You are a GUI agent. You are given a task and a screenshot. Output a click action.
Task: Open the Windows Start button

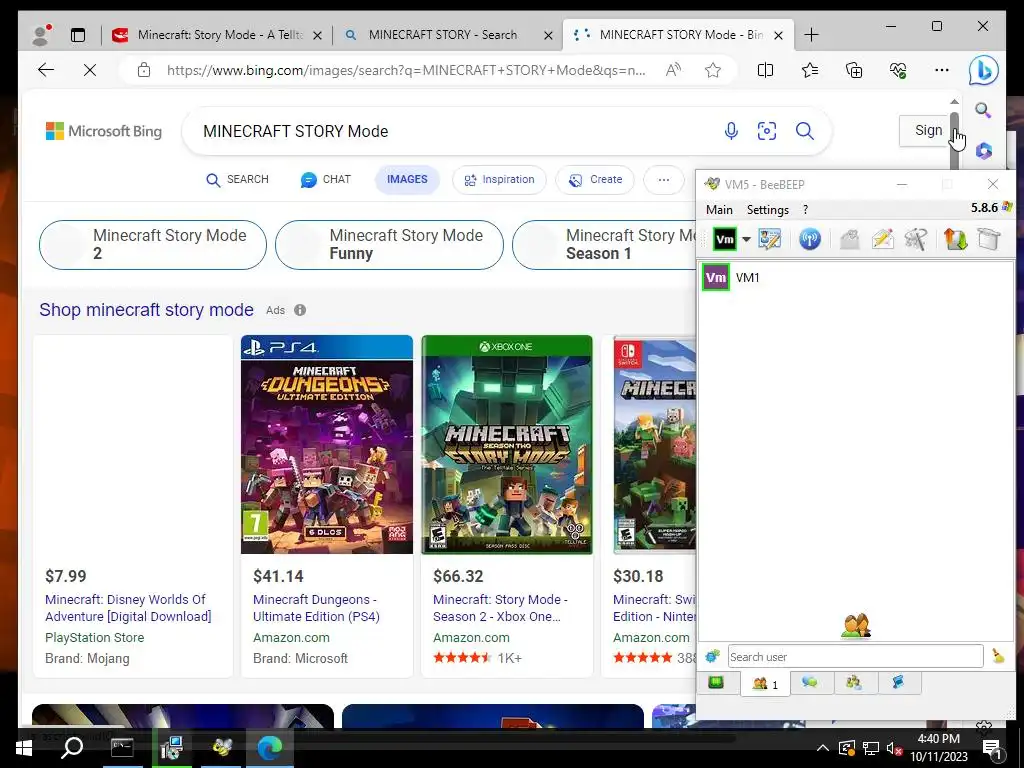coord(24,748)
